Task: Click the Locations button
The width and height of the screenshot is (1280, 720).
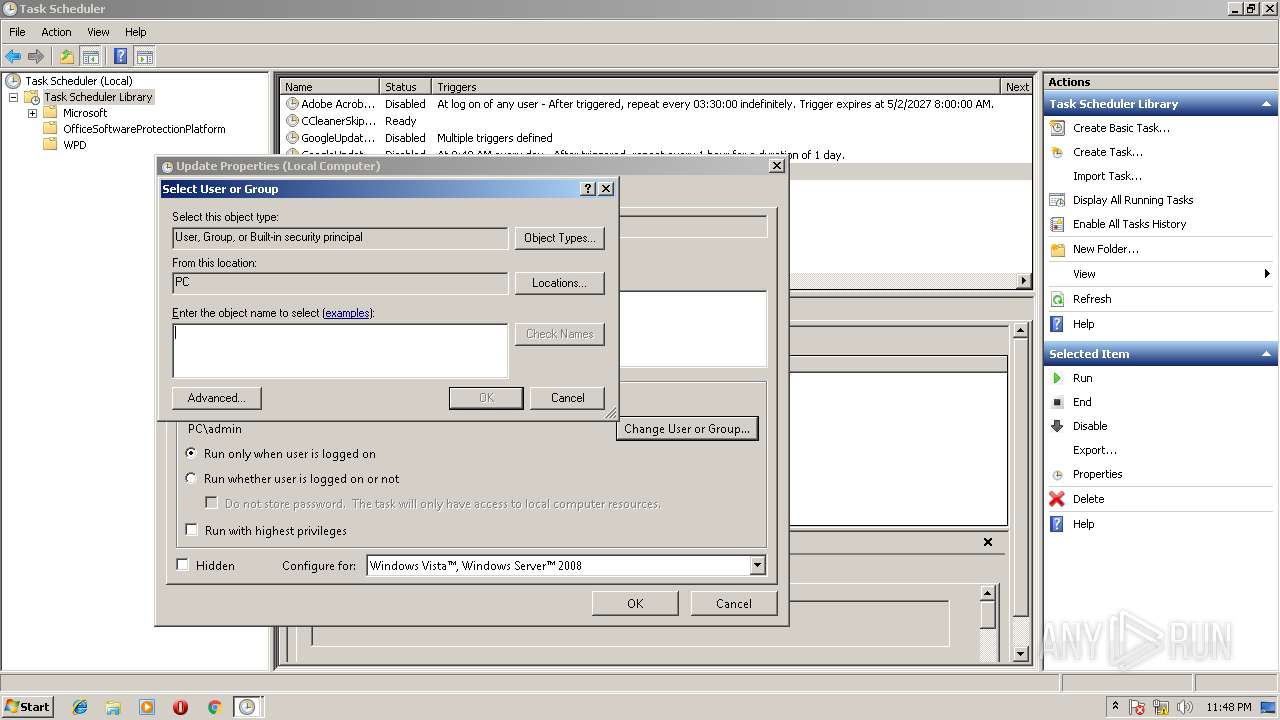Action: [560, 283]
